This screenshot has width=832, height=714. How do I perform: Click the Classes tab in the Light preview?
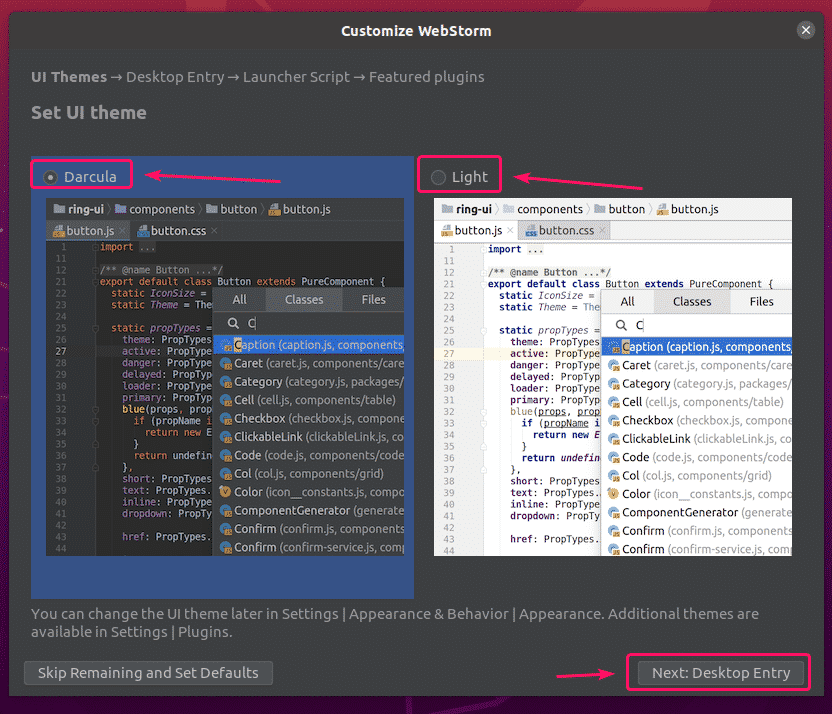(692, 302)
